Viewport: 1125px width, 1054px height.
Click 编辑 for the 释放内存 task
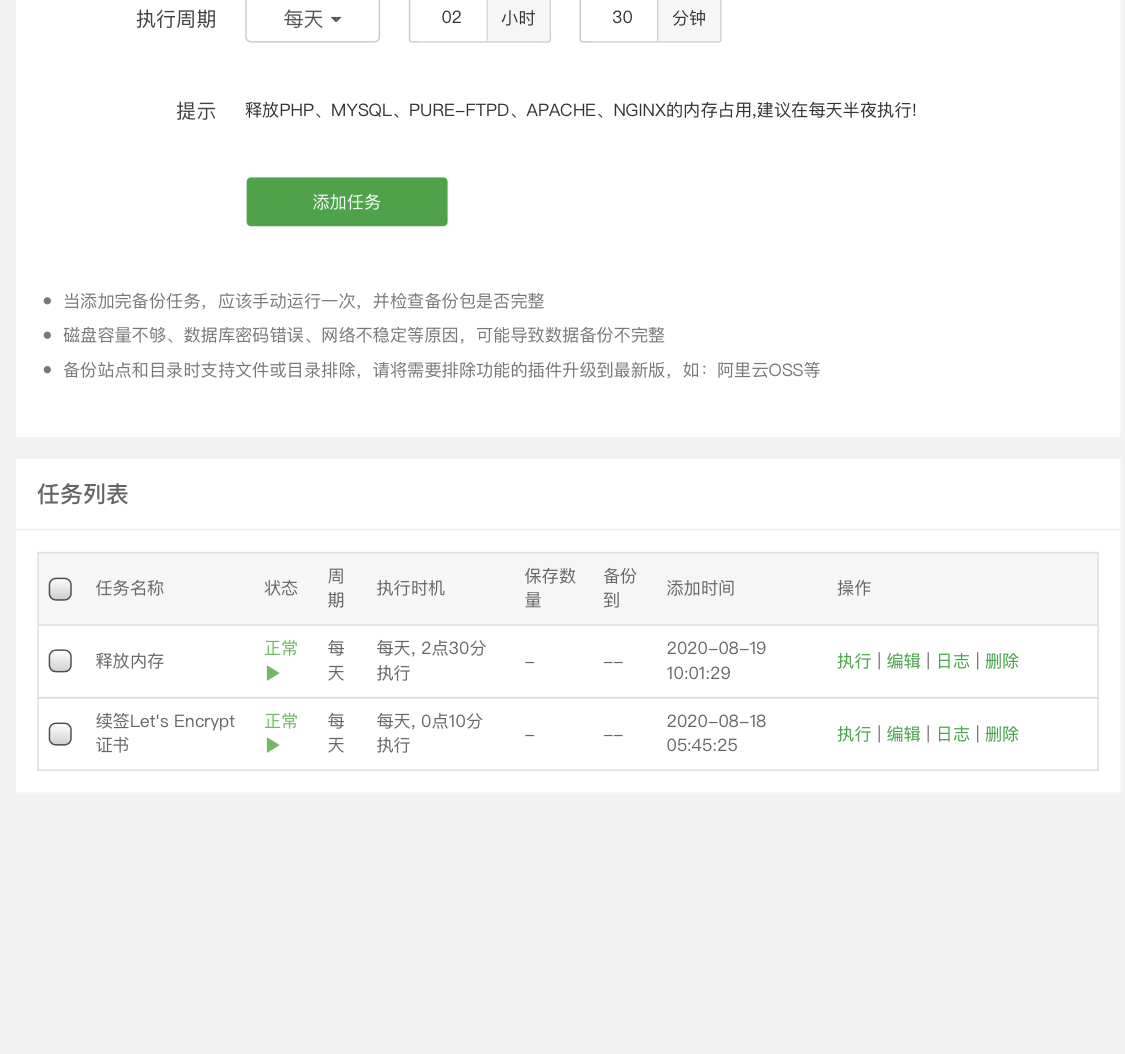tap(903, 661)
